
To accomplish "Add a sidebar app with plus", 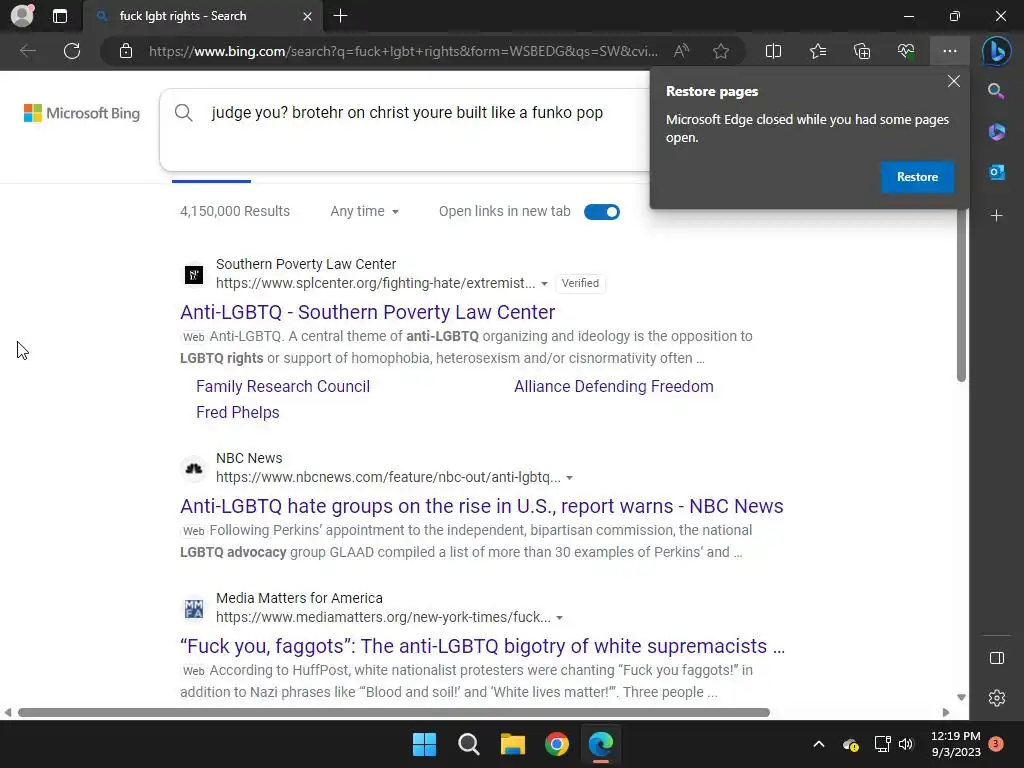I will click(x=997, y=216).
